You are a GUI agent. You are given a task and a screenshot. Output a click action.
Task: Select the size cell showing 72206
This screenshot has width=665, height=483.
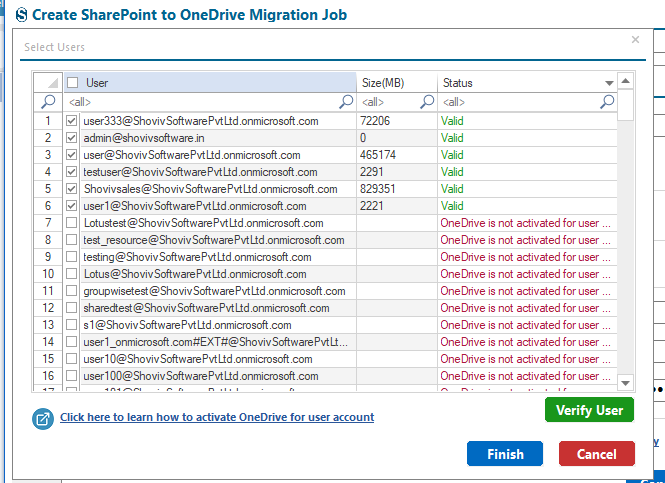pos(397,121)
